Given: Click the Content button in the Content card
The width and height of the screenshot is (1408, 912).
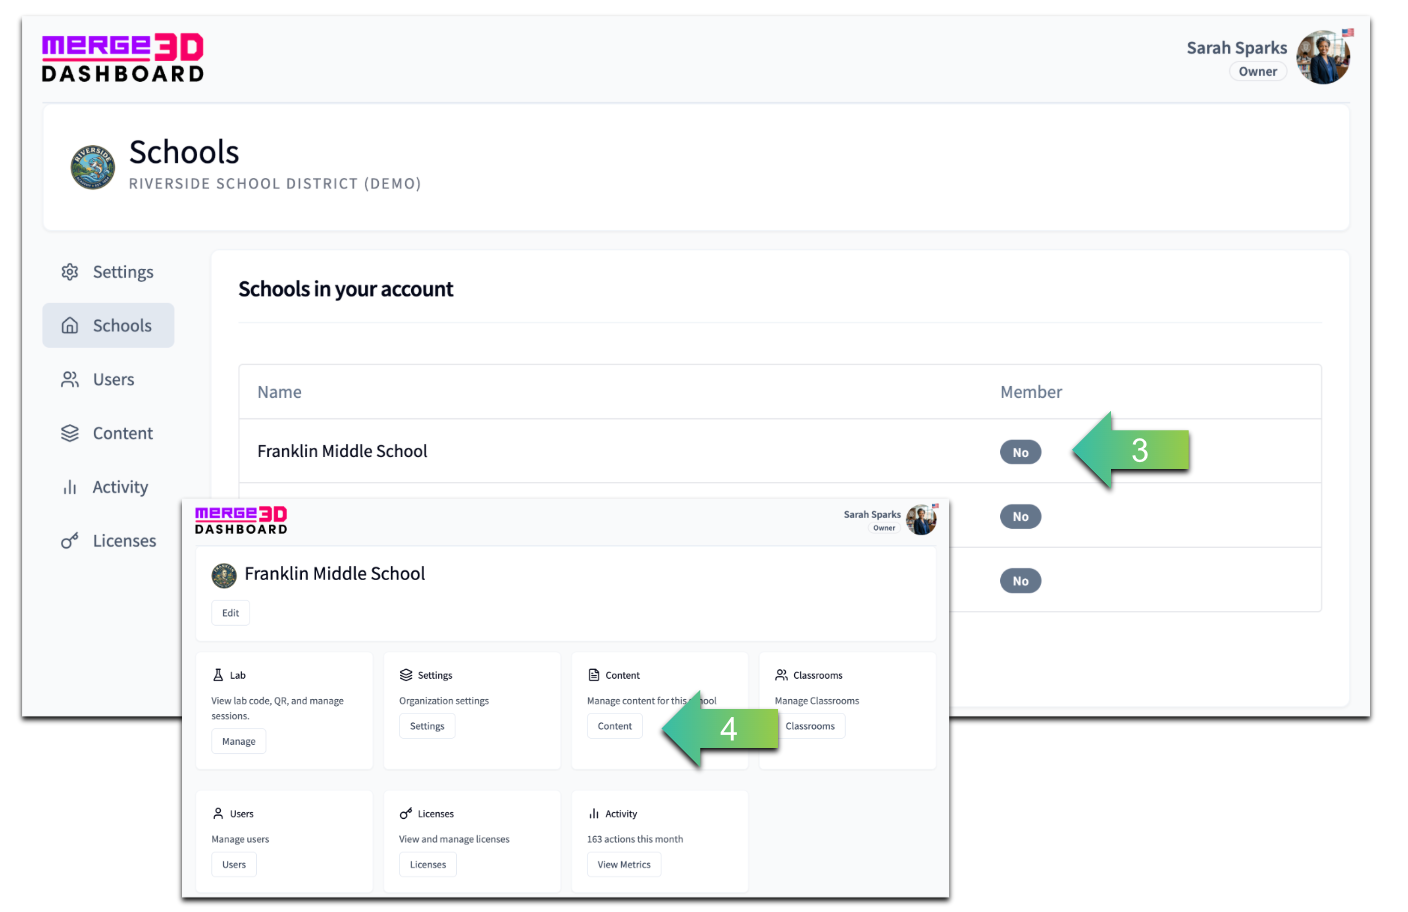Looking at the screenshot, I should coord(615,726).
